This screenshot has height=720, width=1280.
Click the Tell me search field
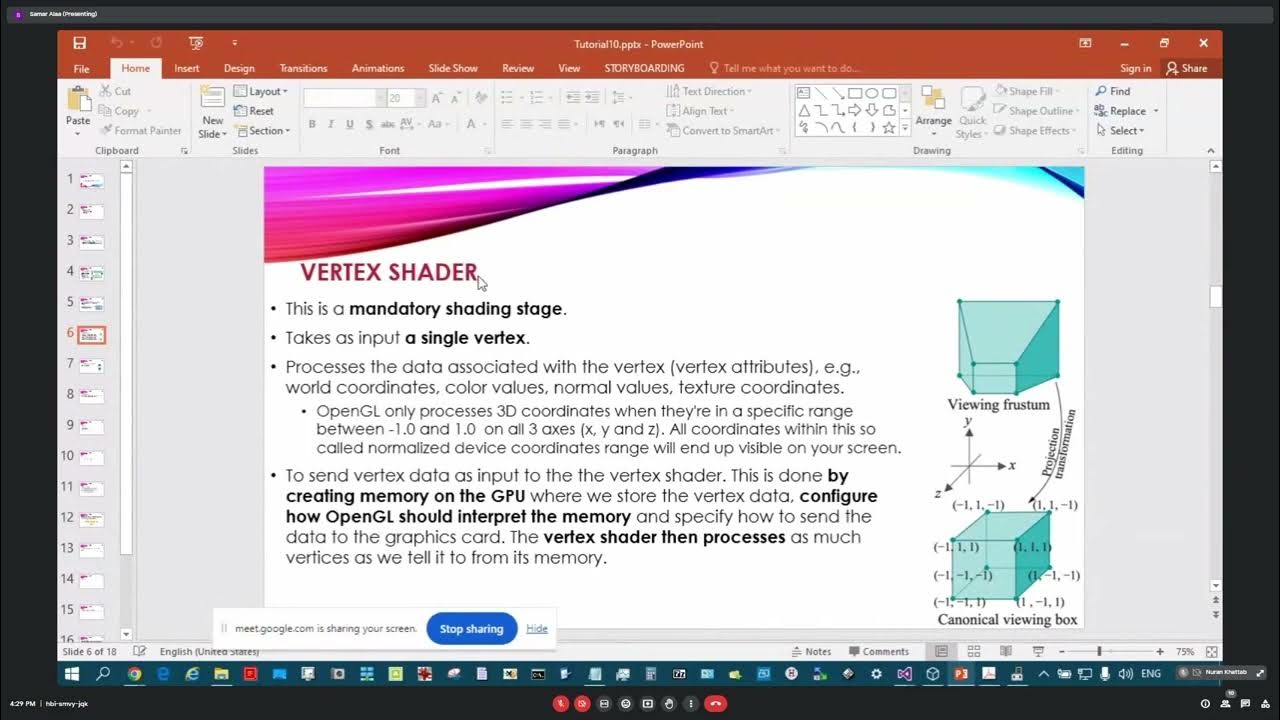click(784, 68)
